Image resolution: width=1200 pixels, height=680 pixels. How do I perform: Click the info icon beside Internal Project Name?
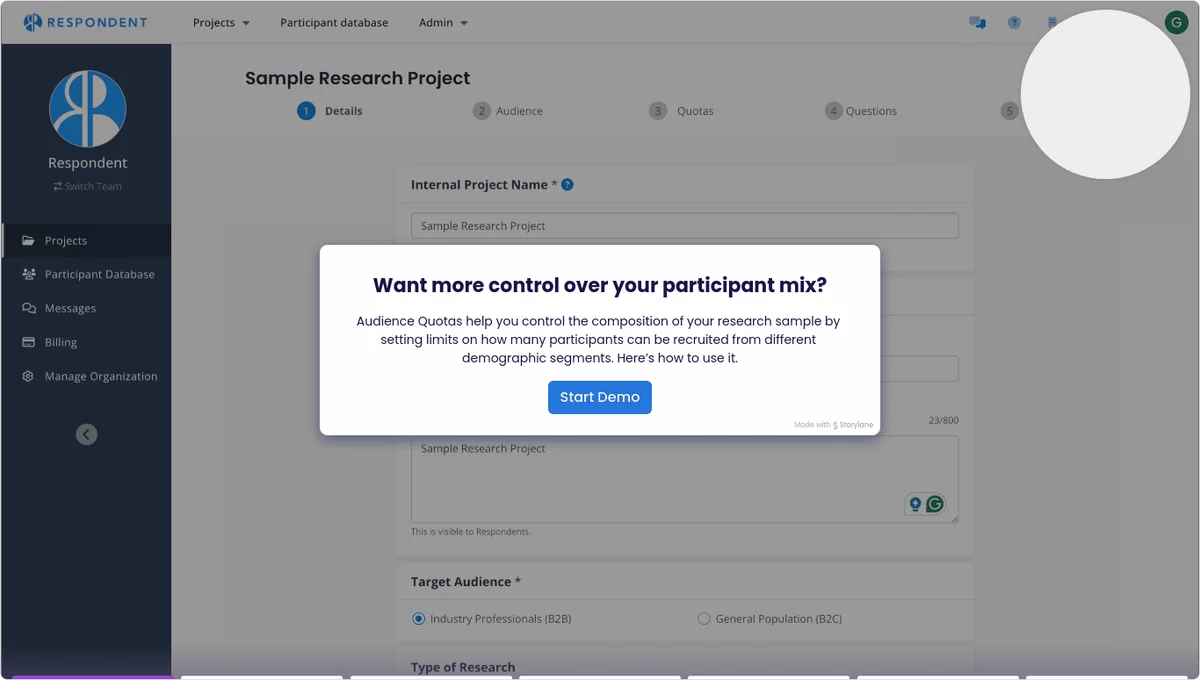point(567,185)
